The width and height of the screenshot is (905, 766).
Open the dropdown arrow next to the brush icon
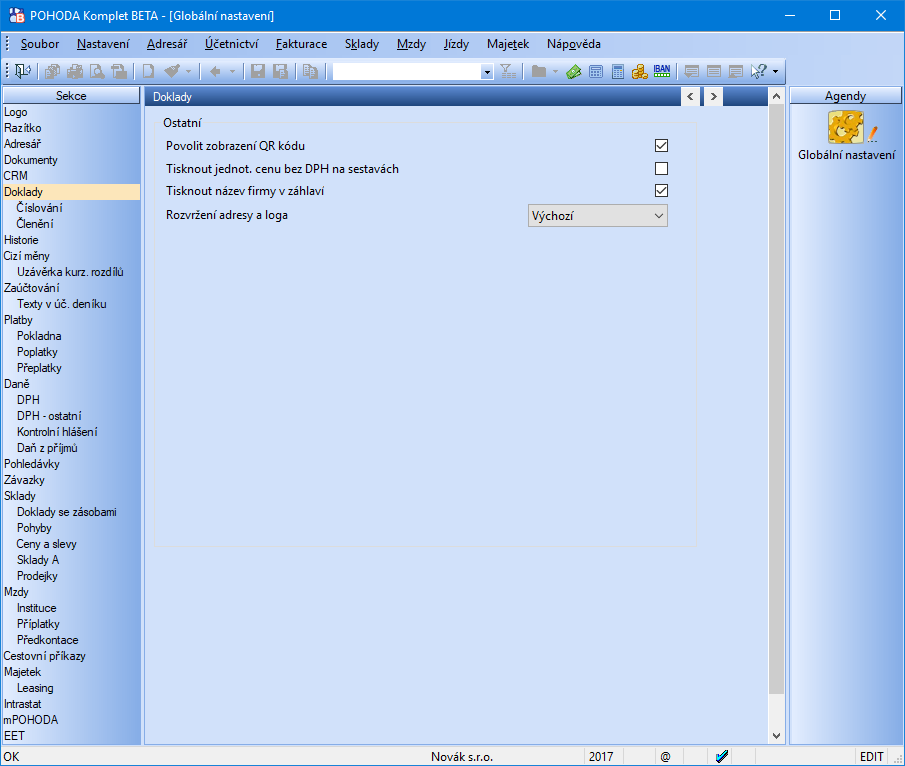(188, 72)
